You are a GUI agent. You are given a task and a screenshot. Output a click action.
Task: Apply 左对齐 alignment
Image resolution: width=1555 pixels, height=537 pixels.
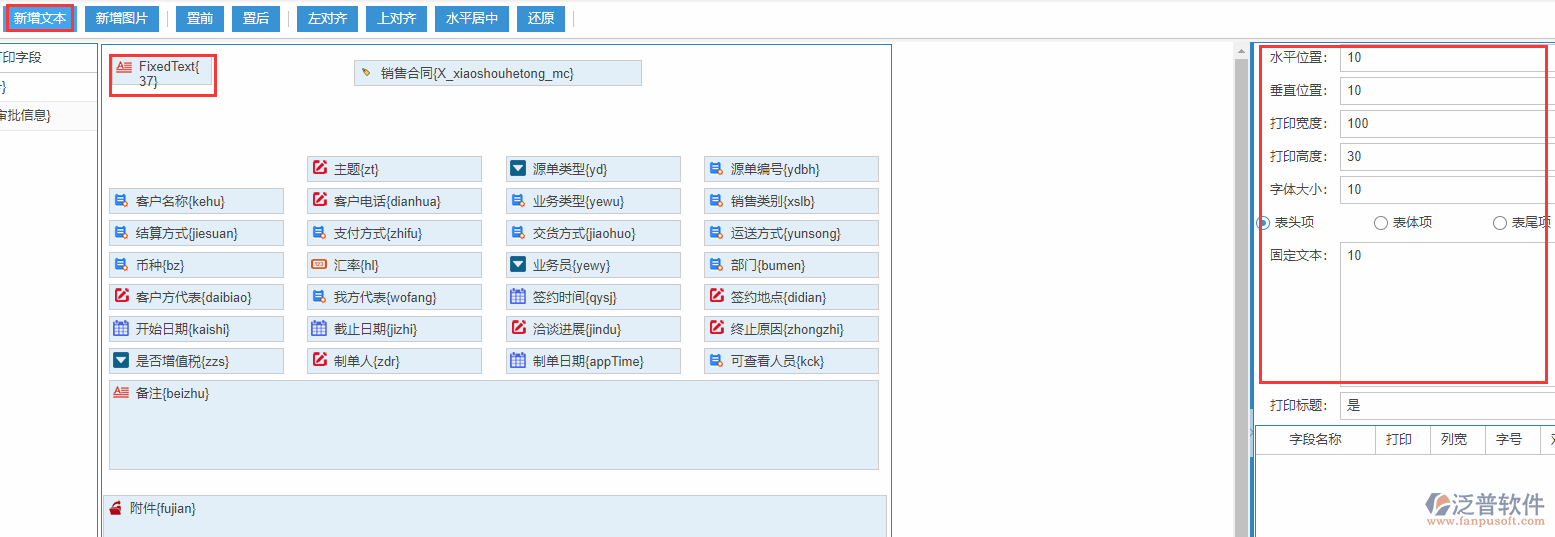(327, 18)
